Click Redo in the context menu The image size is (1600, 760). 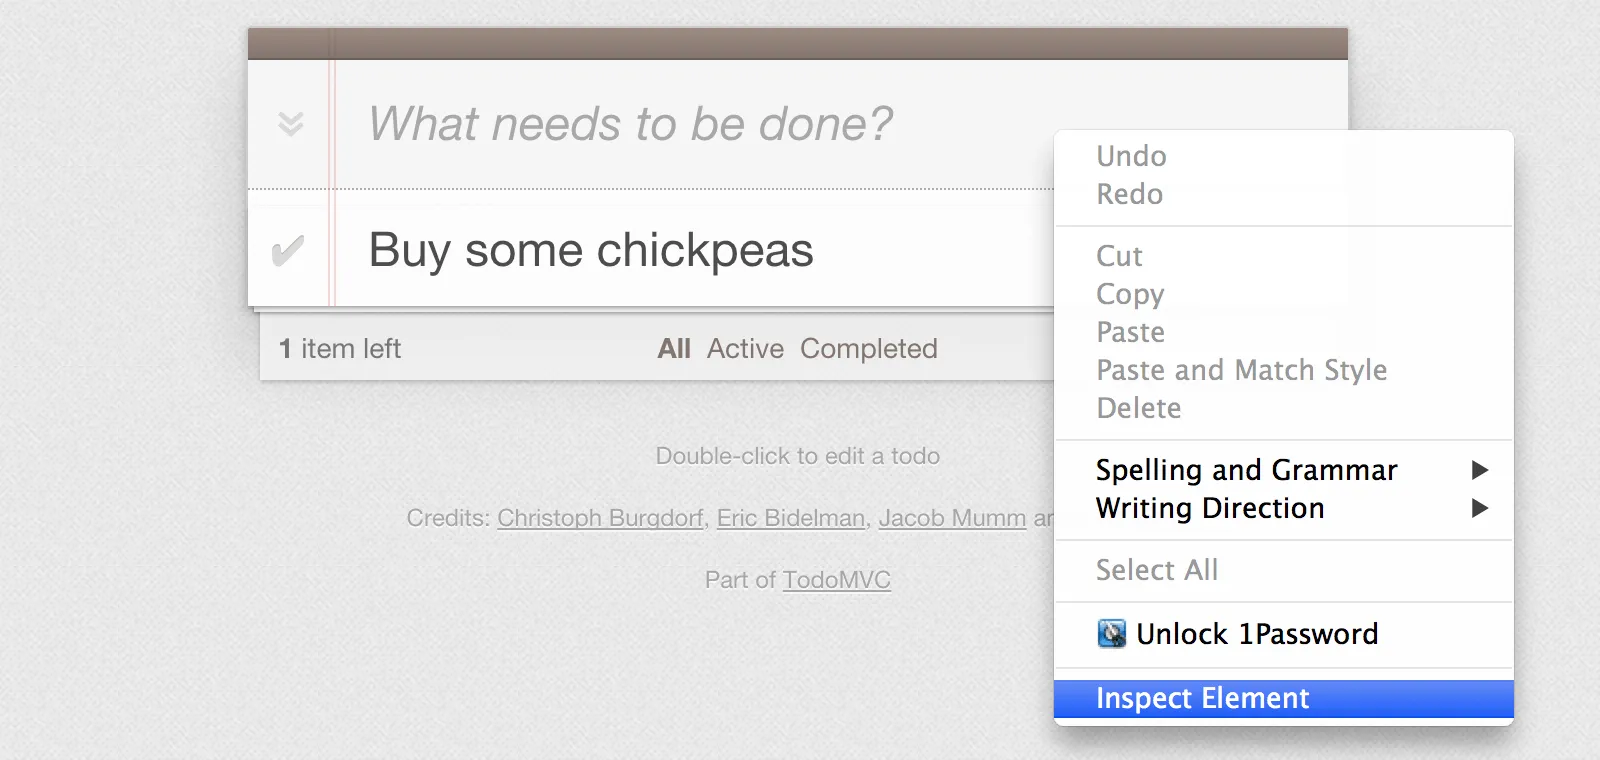[1129, 194]
